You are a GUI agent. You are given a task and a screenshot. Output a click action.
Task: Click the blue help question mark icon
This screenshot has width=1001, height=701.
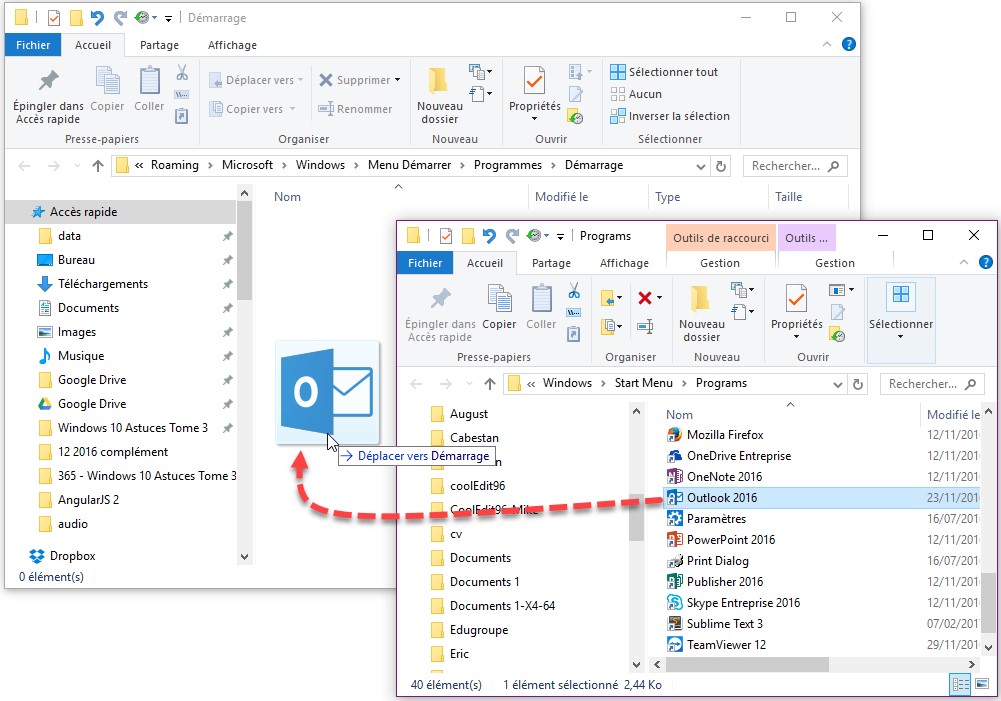(849, 44)
